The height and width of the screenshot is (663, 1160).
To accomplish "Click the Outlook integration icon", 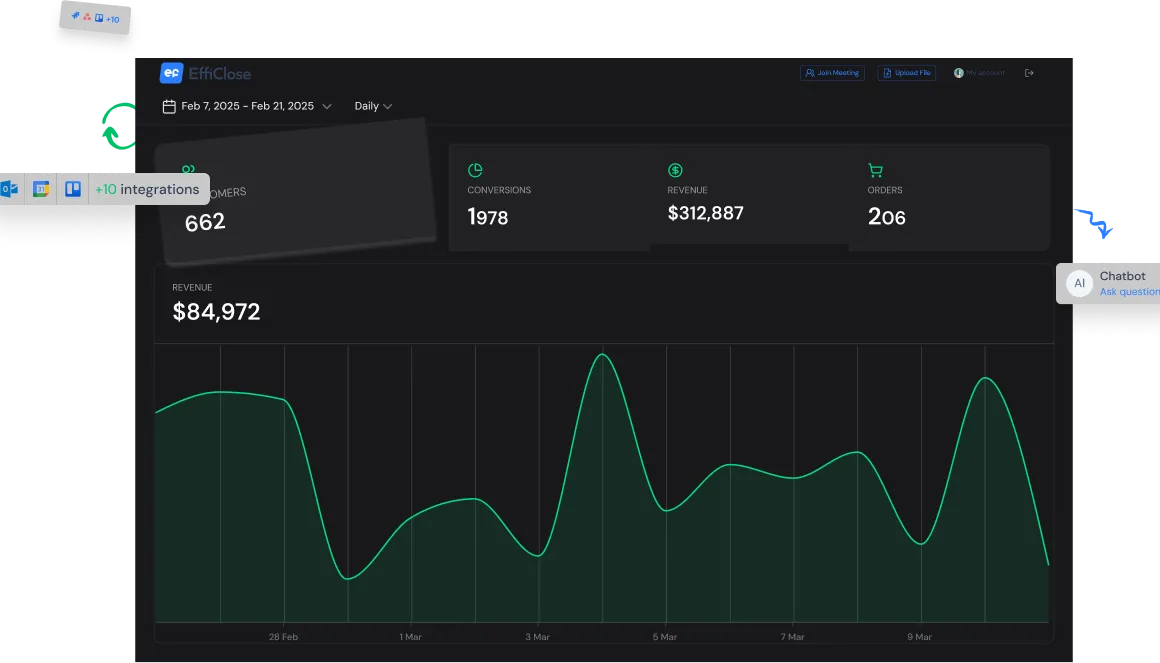I will coord(10,188).
